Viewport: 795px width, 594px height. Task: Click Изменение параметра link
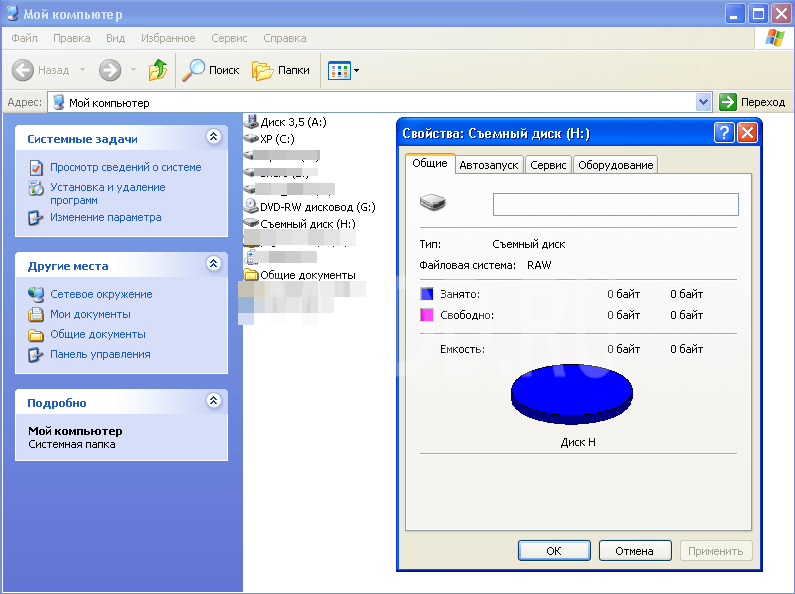coord(105,217)
